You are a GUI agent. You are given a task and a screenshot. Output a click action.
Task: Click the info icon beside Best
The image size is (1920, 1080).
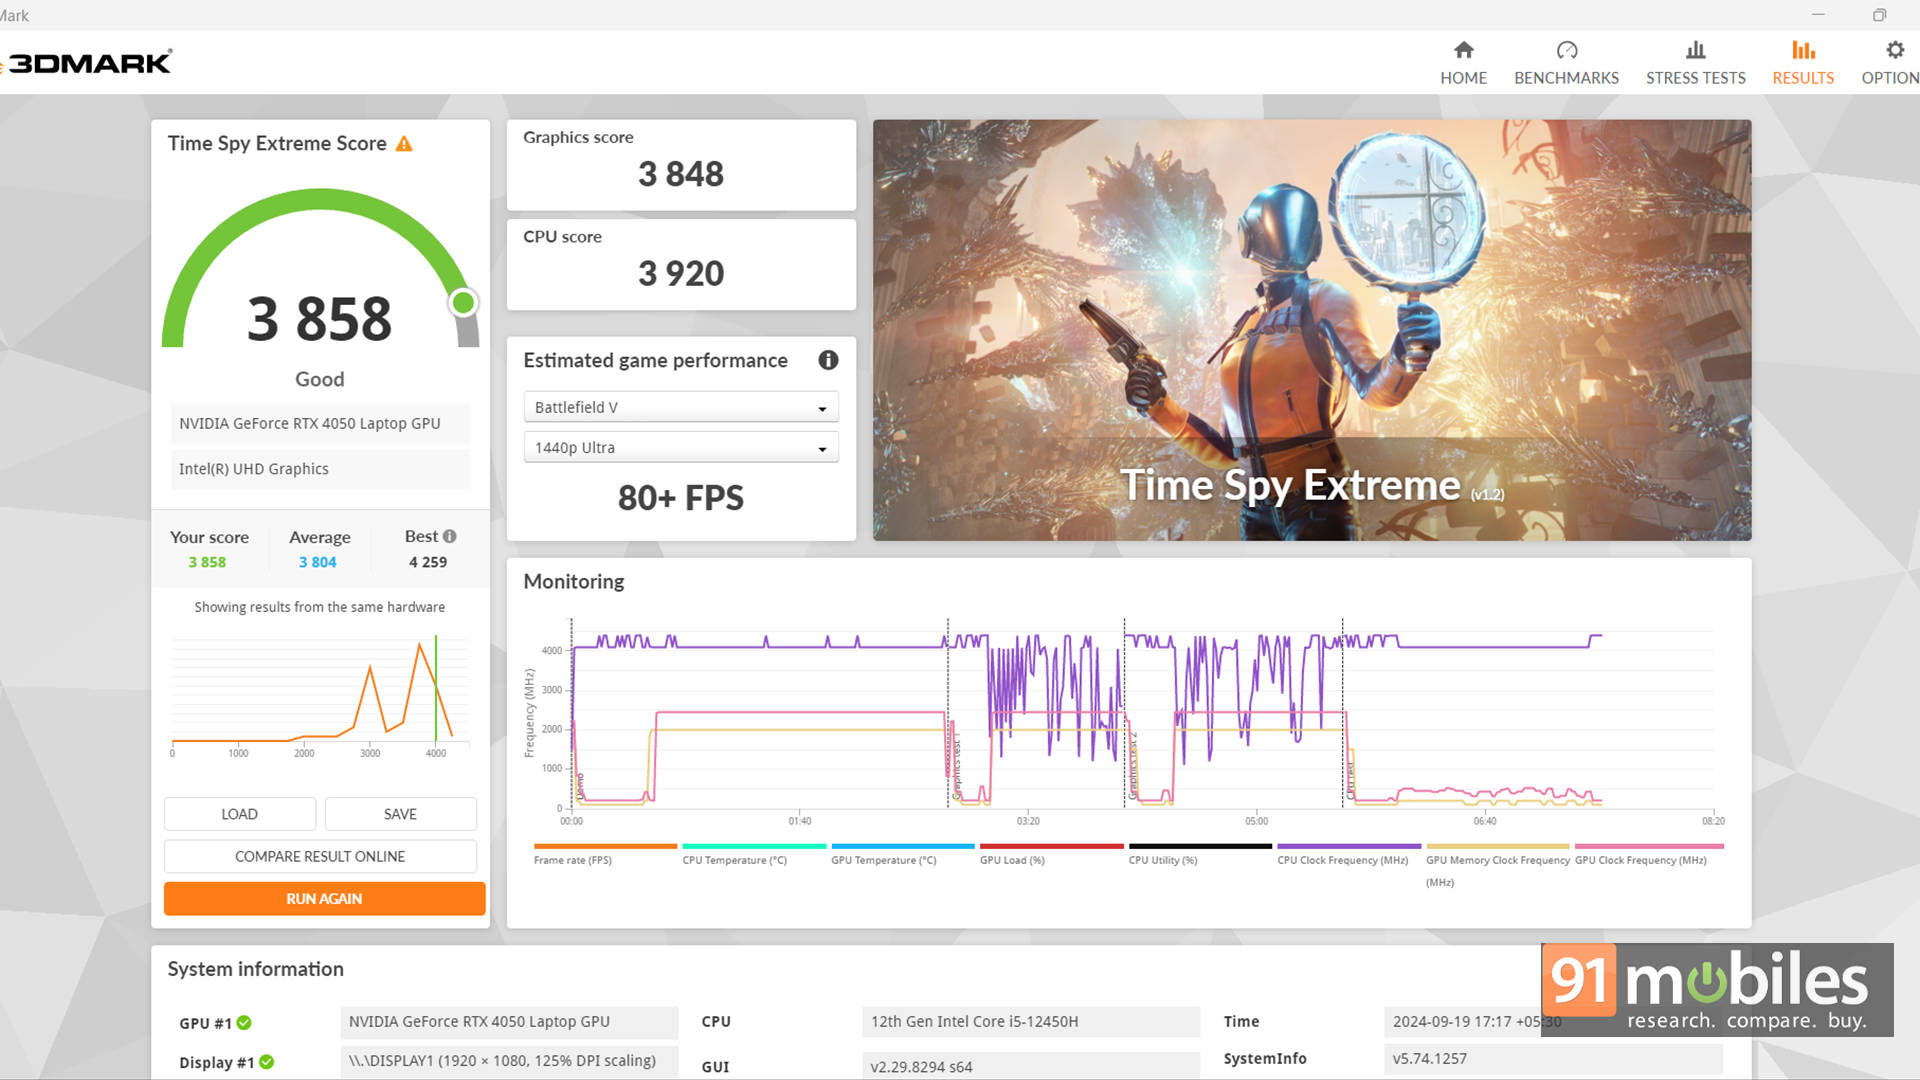(x=450, y=536)
